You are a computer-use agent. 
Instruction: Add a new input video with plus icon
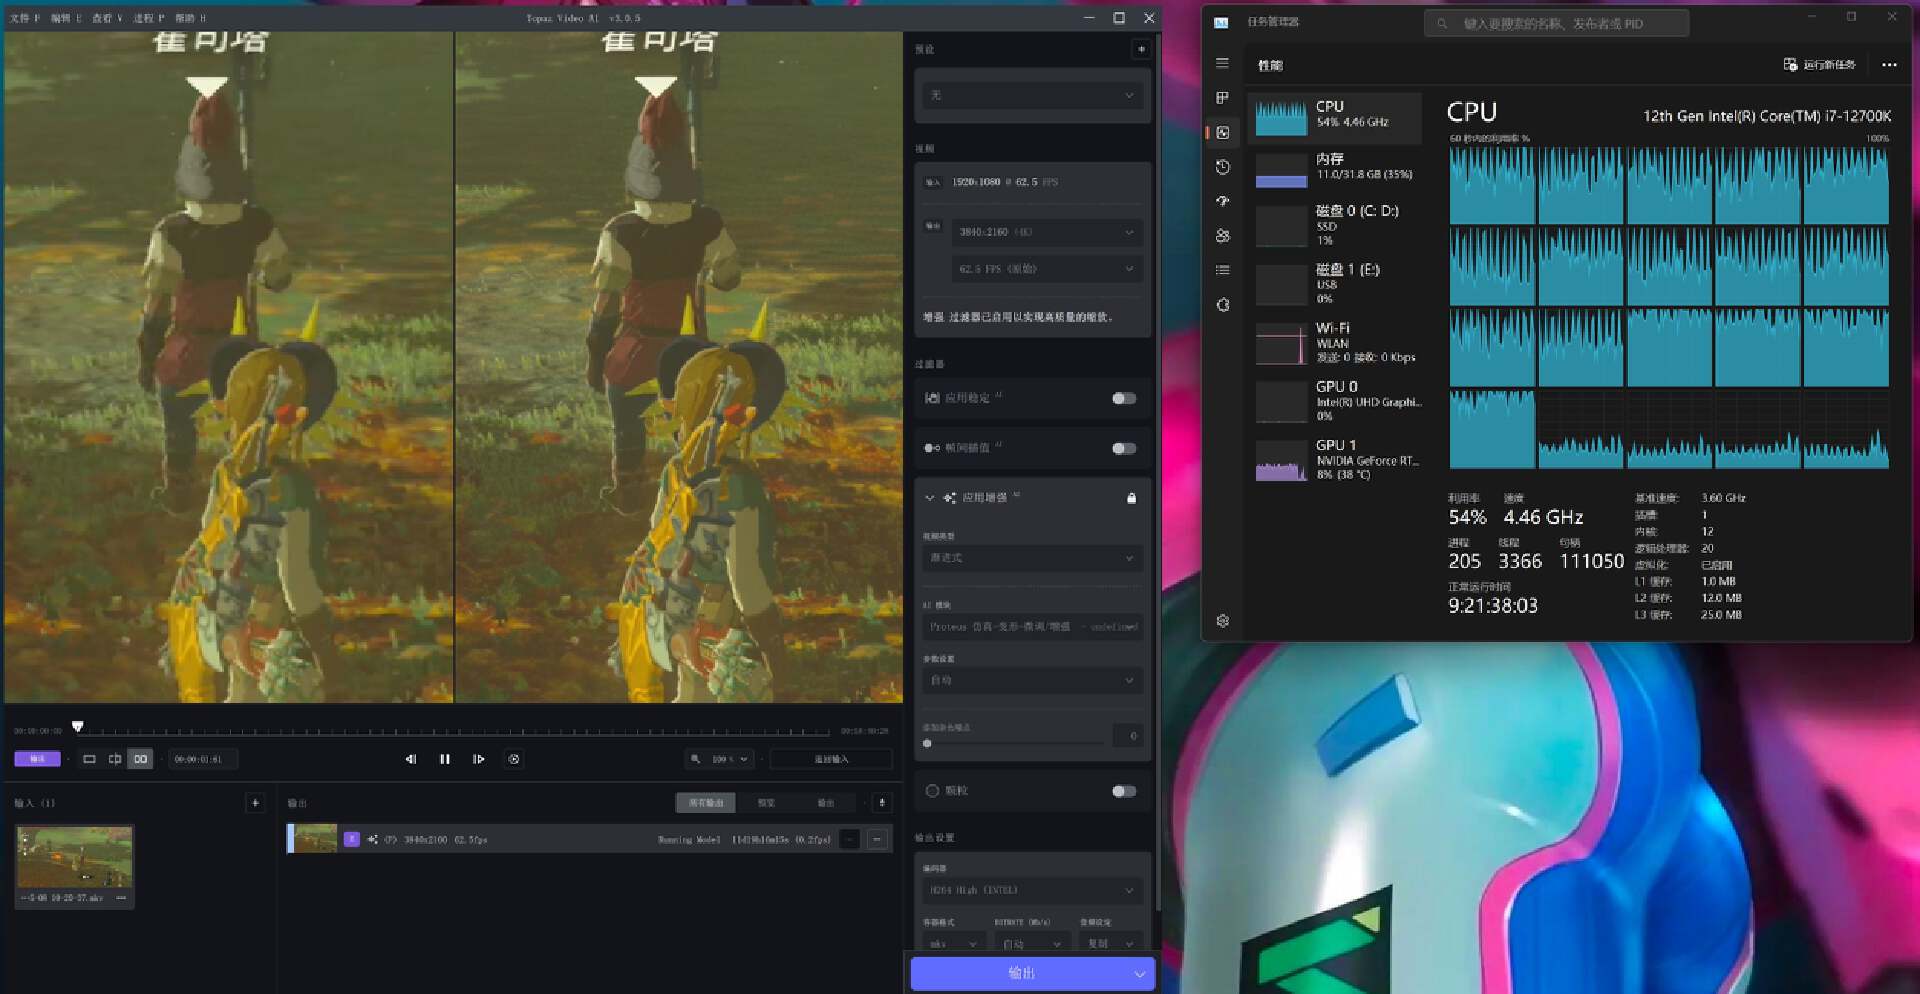[255, 802]
